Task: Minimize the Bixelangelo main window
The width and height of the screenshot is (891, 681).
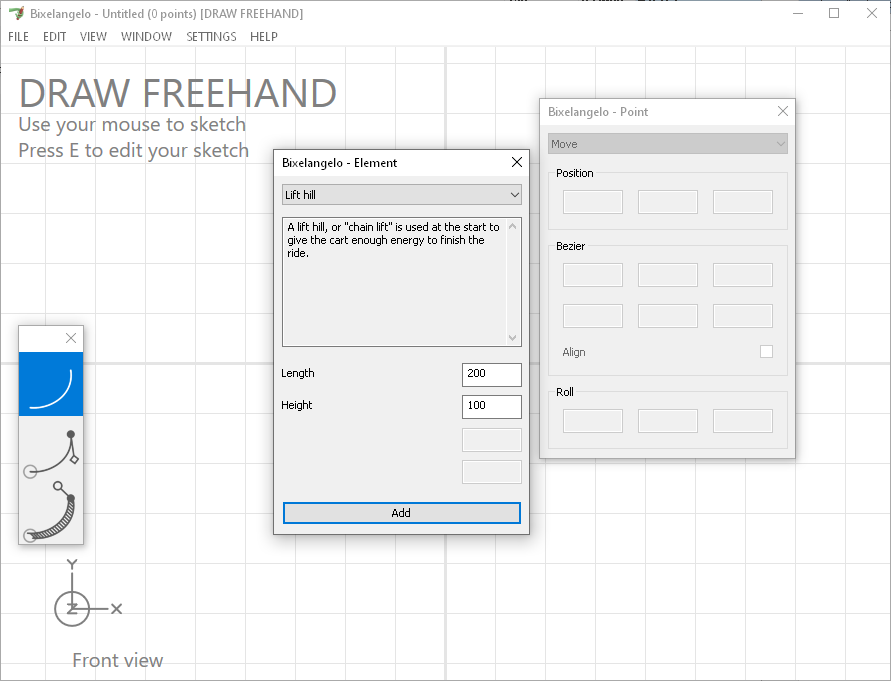Action: 798,13
